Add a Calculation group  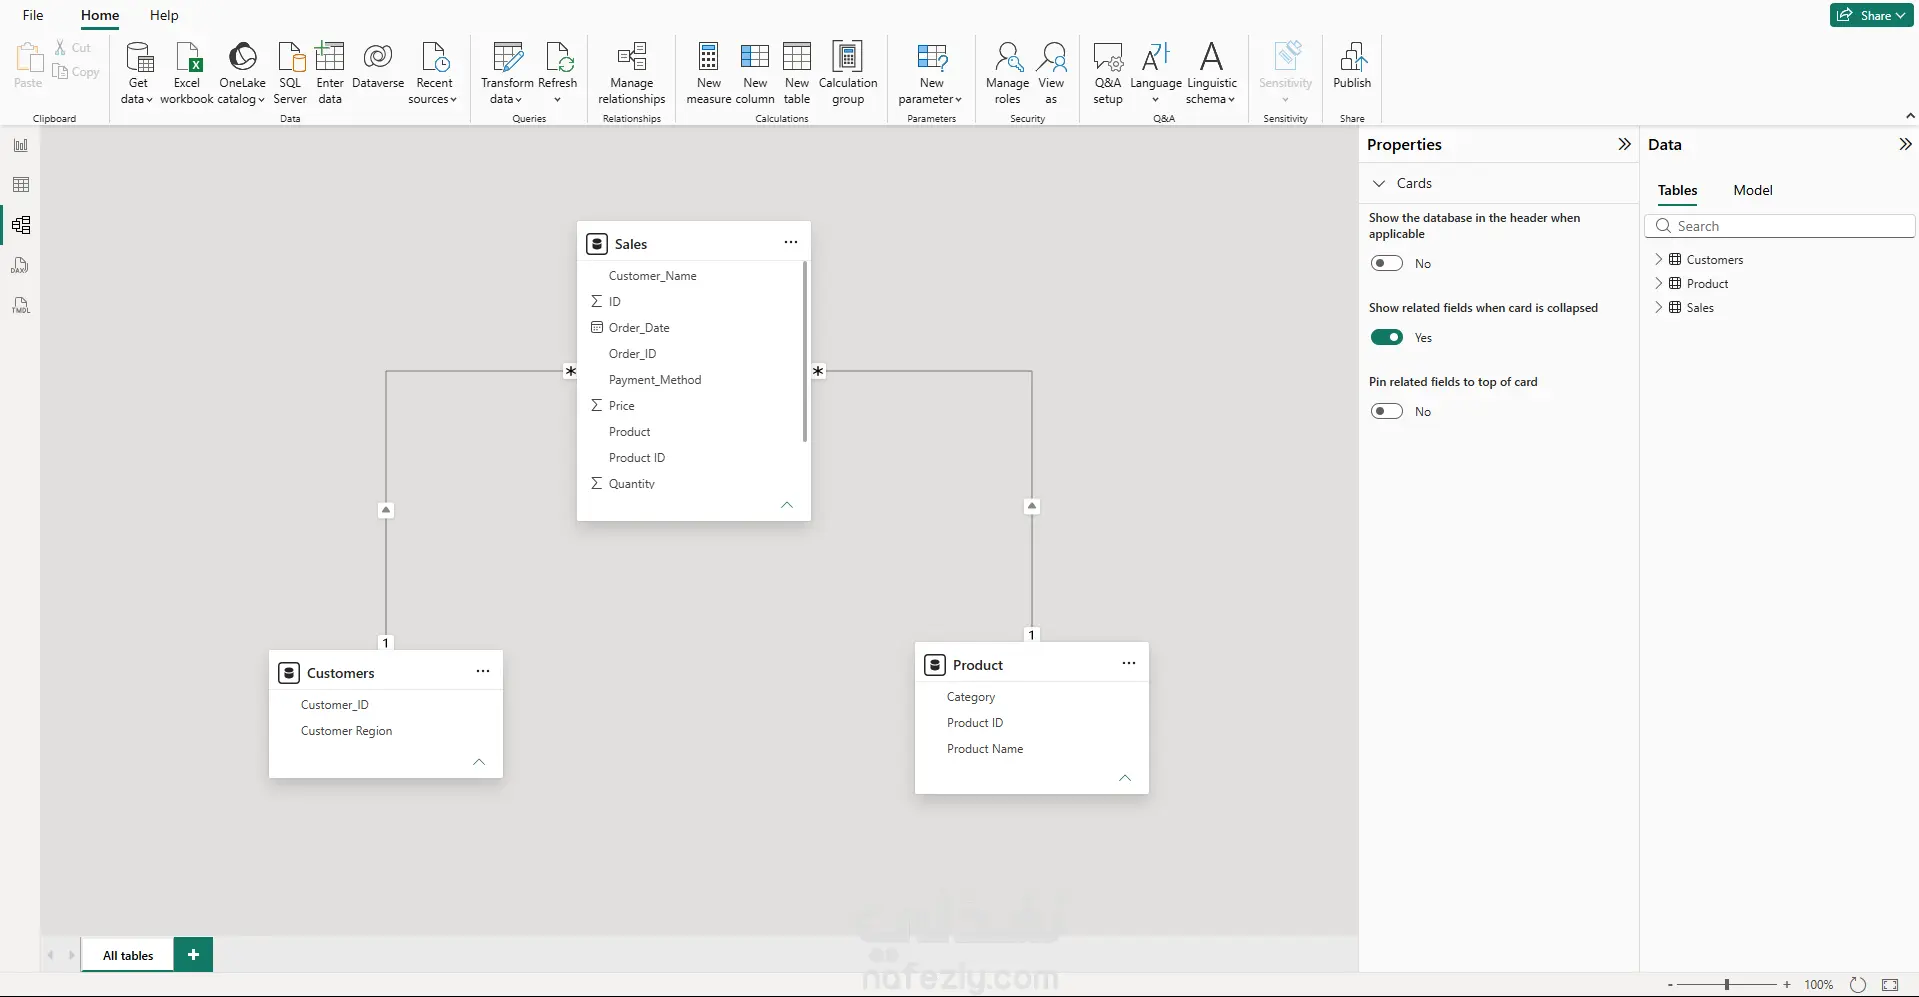coord(848,73)
